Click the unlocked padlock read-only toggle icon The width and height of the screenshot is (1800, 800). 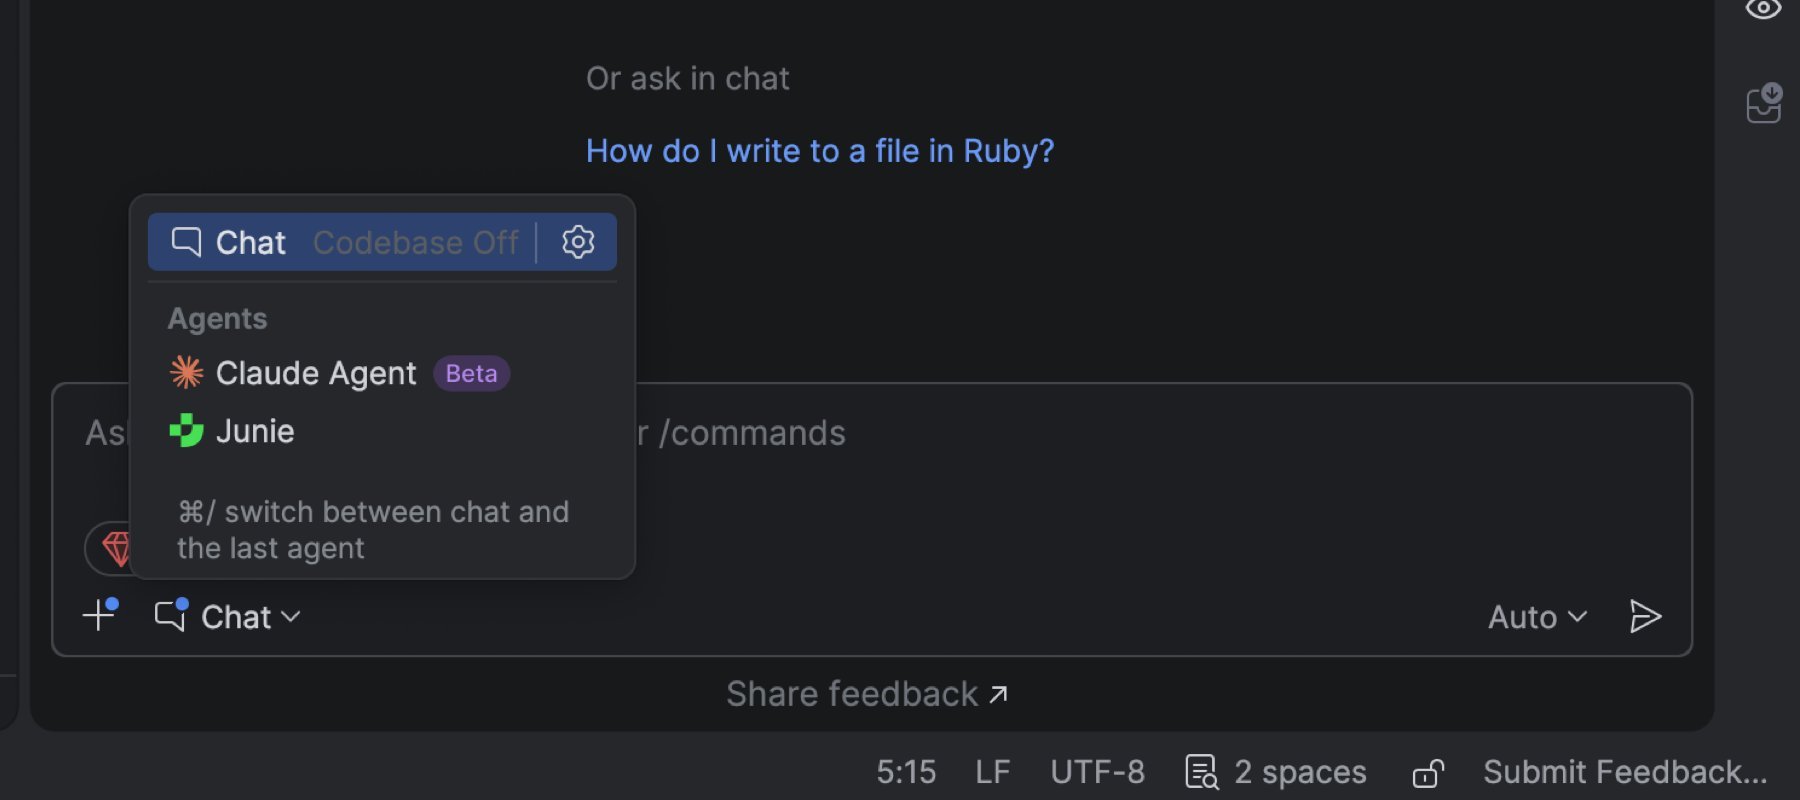point(1428,773)
